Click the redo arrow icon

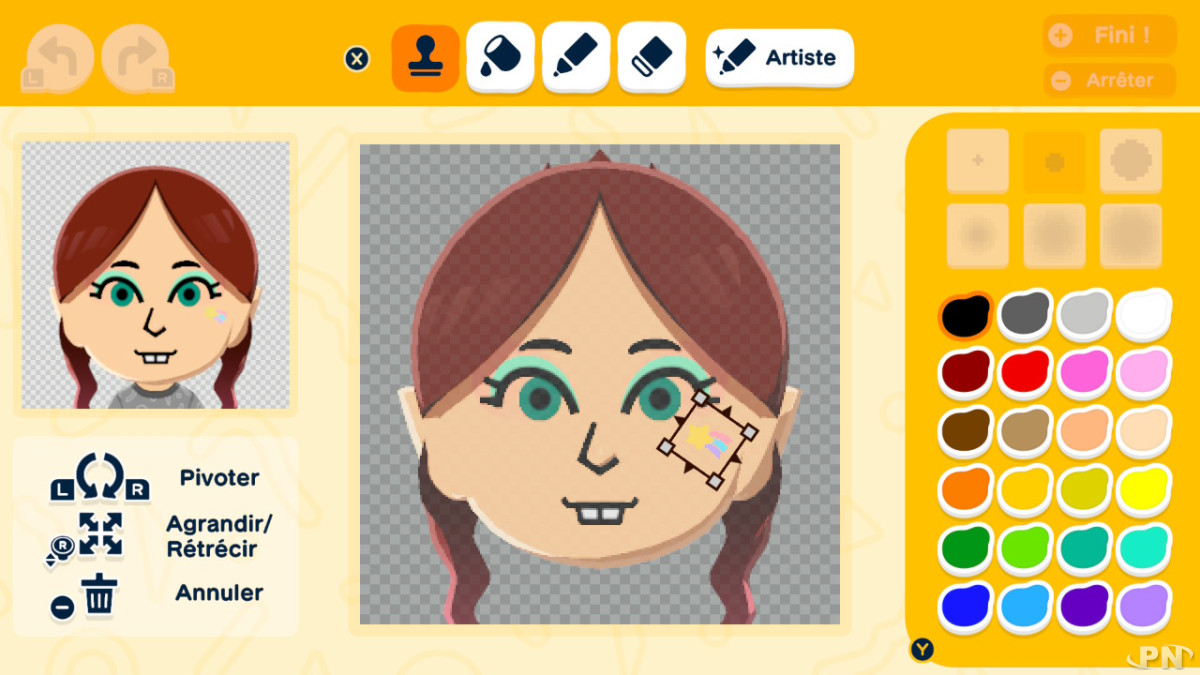137,59
